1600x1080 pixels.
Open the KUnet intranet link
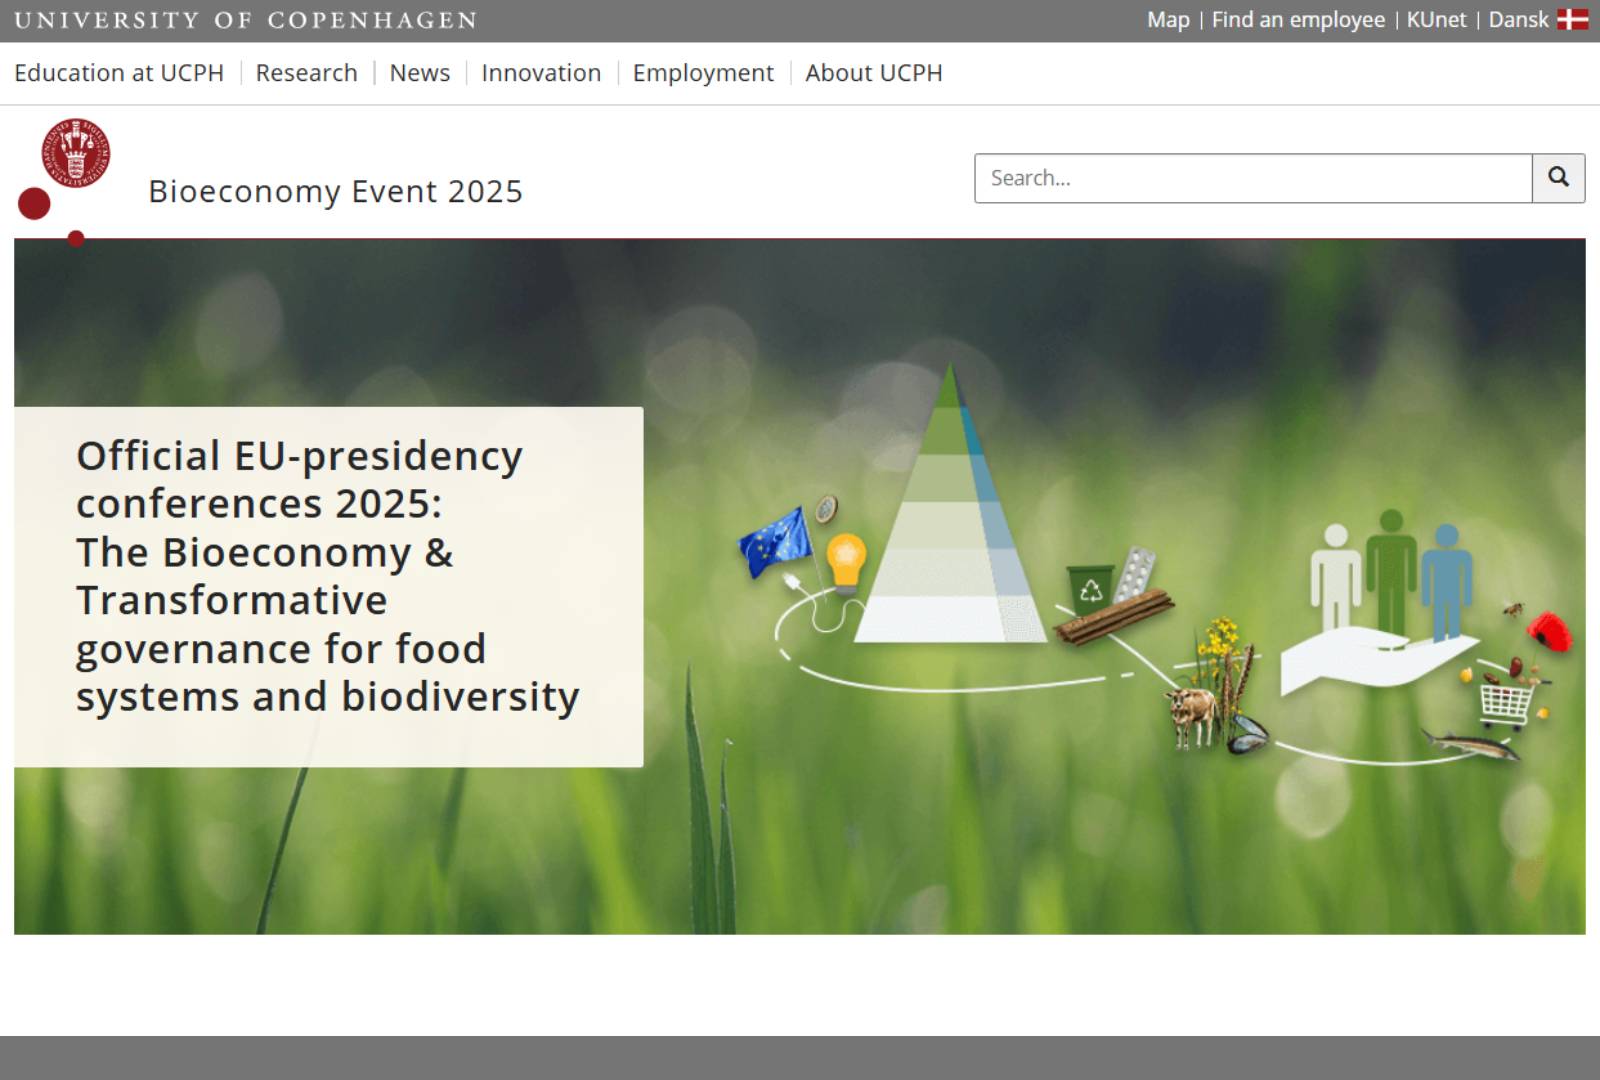pos(1436,20)
